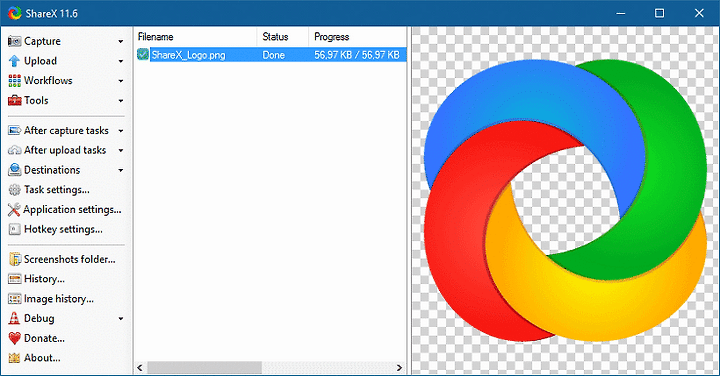The height and width of the screenshot is (376, 720).
Task: Click the Capture camera icon
Action: [14, 41]
